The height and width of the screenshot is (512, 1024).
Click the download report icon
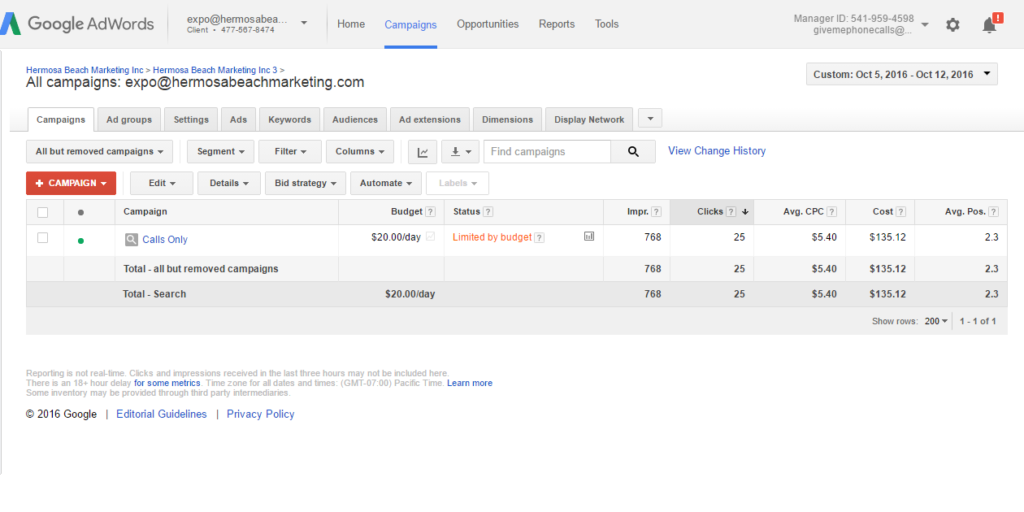point(459,152)
